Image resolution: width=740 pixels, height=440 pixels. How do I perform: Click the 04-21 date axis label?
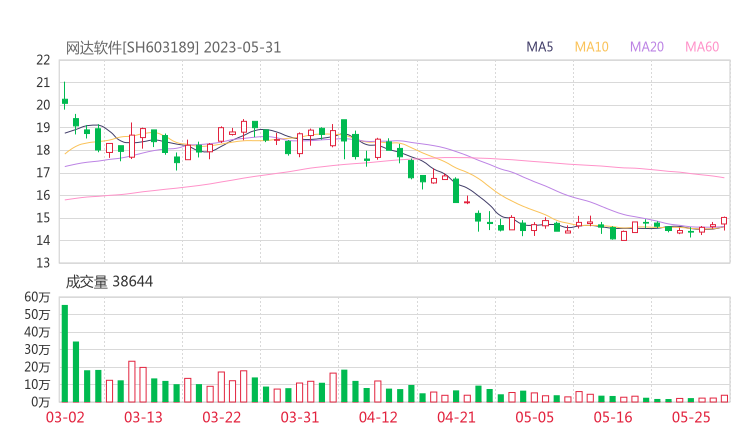point(456,417)
